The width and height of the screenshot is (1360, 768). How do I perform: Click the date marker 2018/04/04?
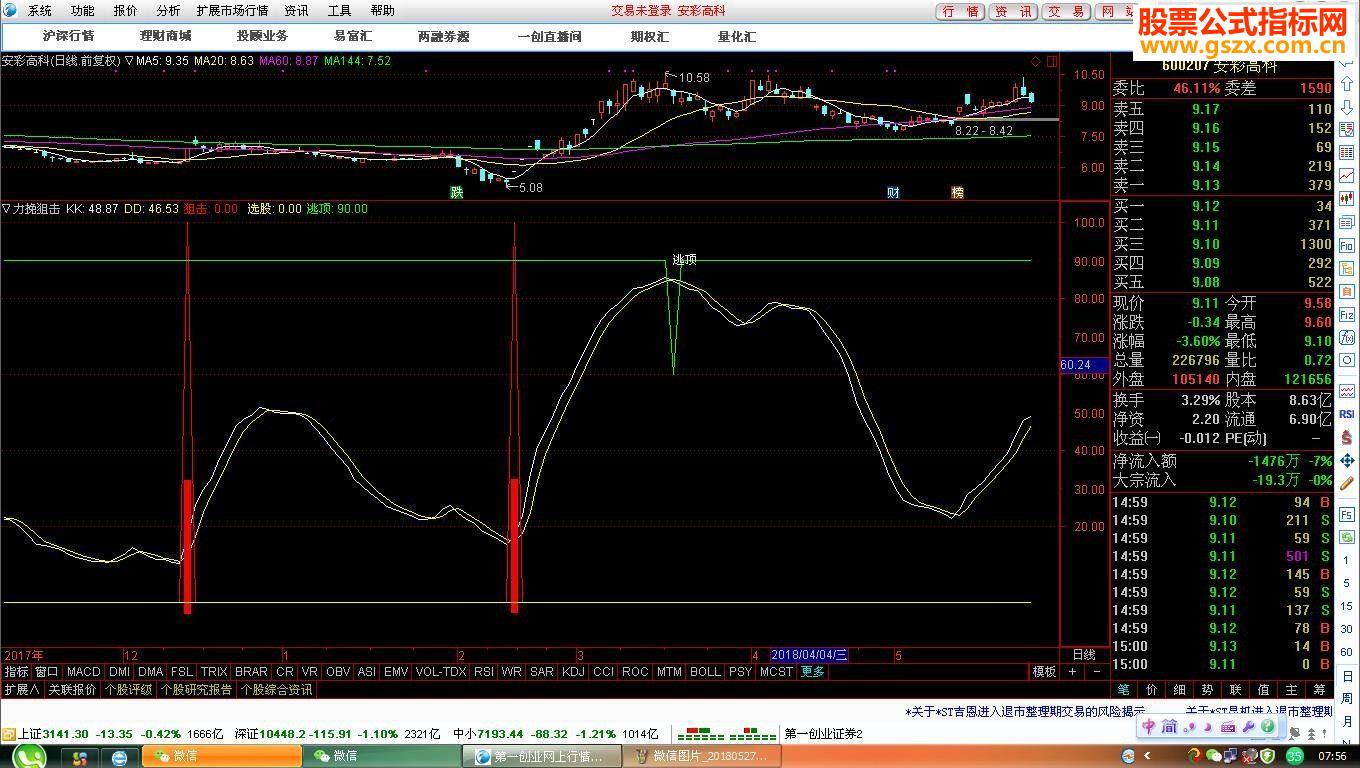click(x=811, y=655)
